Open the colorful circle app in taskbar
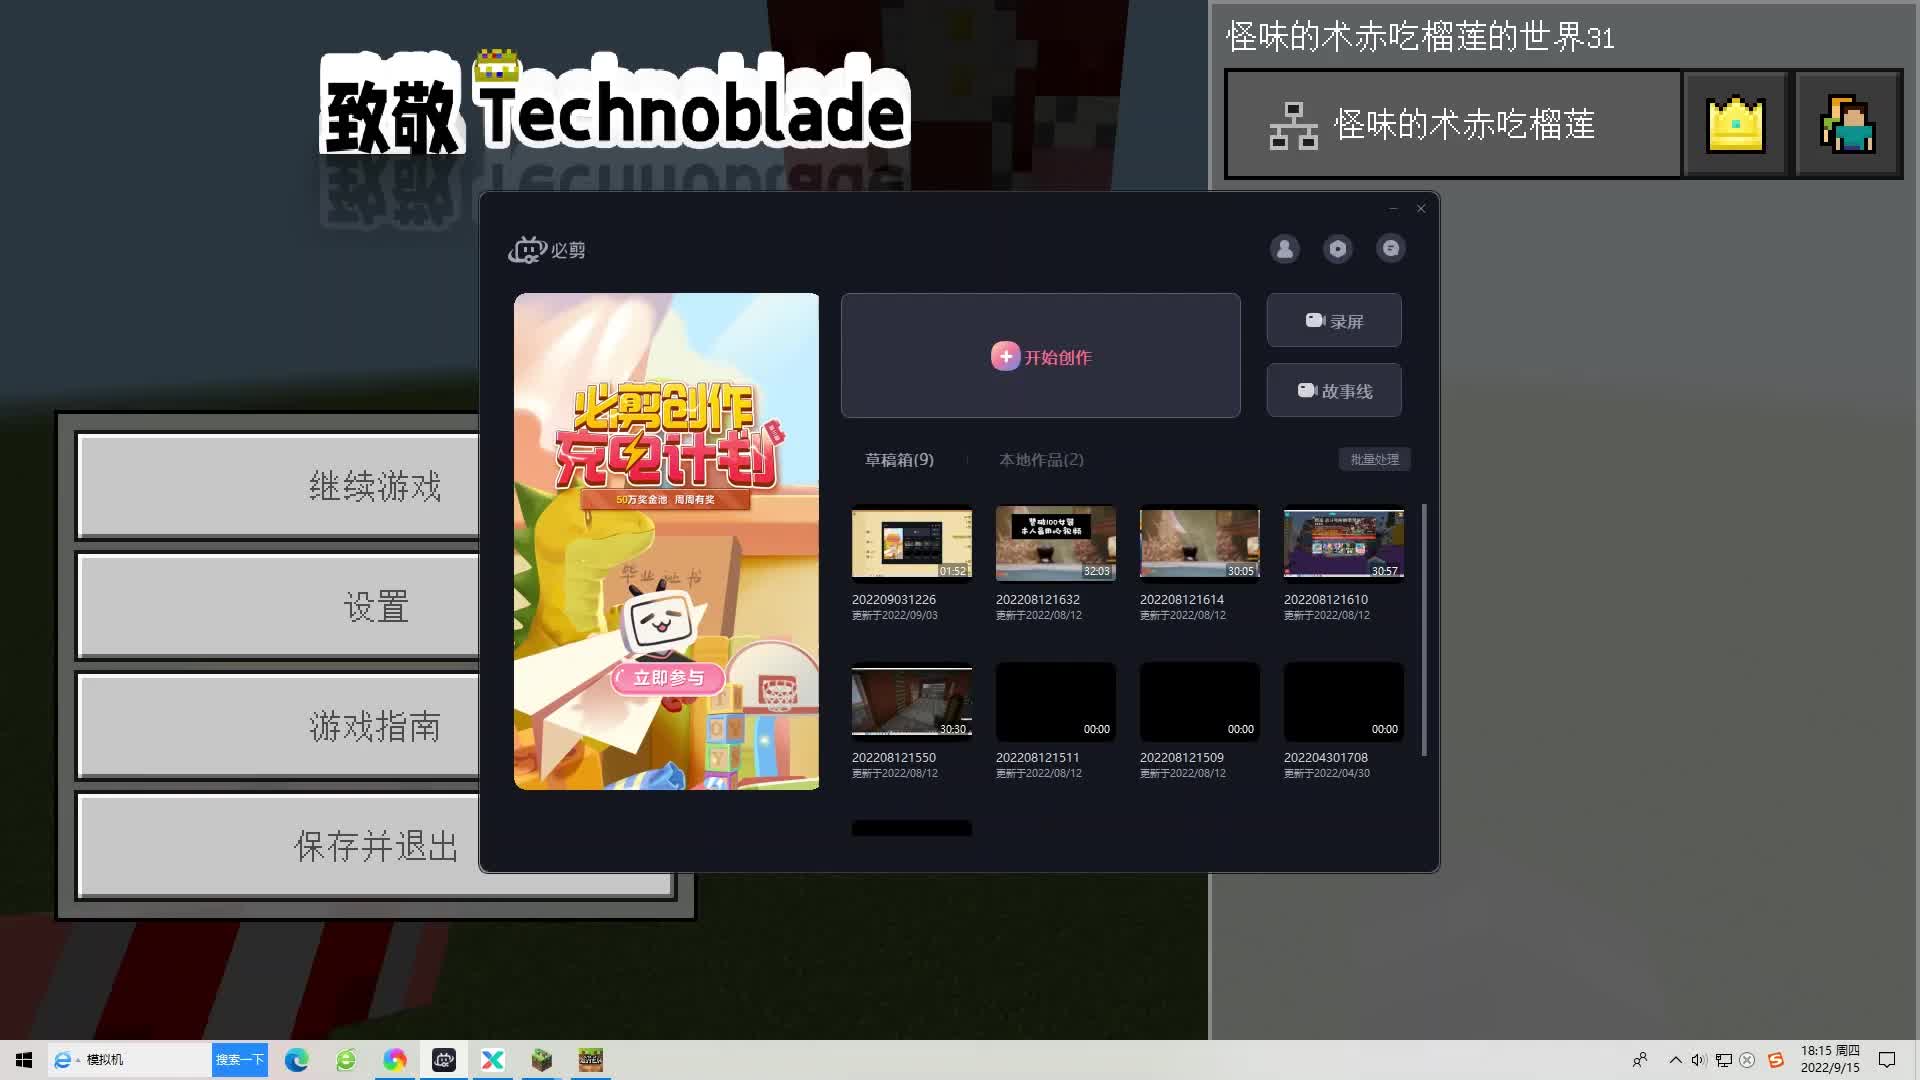The height and width of the screenshot is (1080, 1920). tap(395, 1060)
